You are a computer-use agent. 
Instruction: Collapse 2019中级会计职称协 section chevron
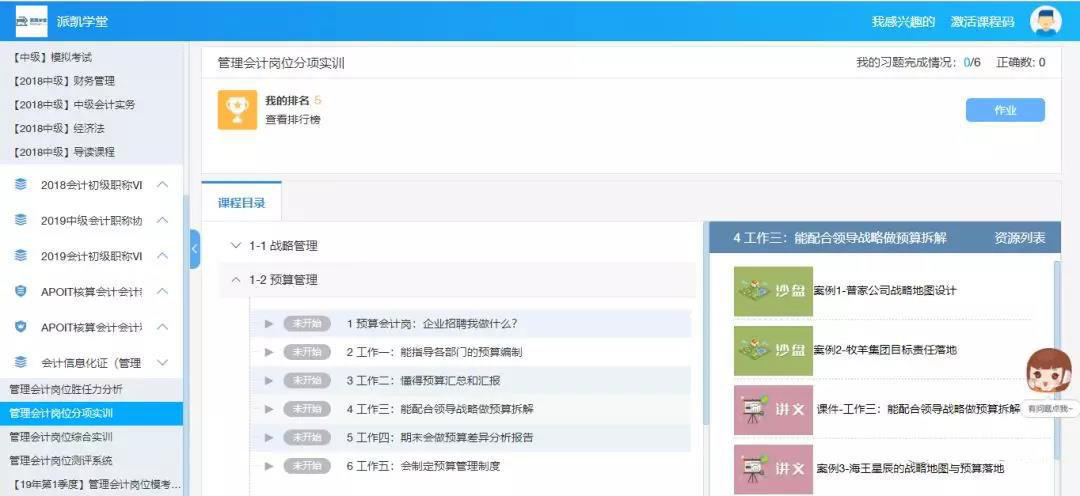(163, 220)
